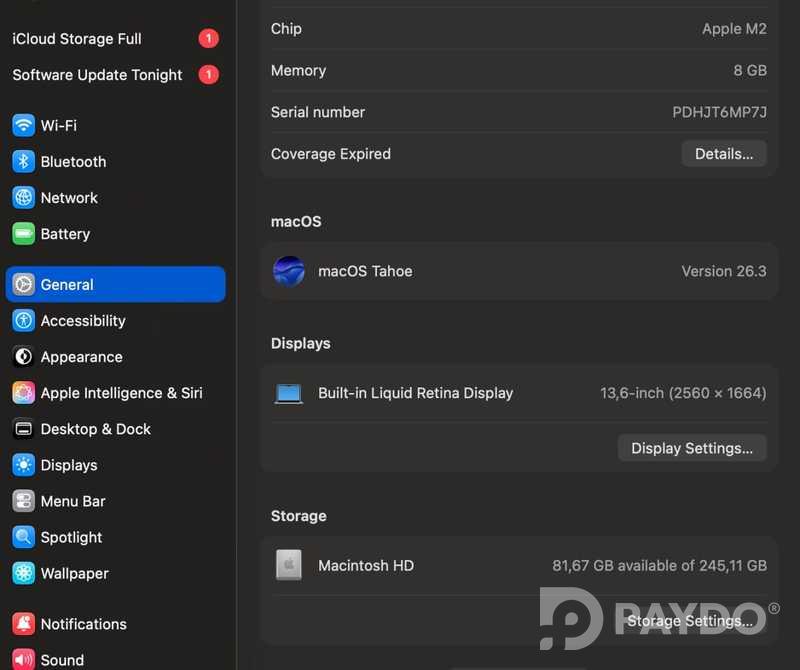Click the Chip label
This screenshot has width=800, height=670.
click(286, 29)
